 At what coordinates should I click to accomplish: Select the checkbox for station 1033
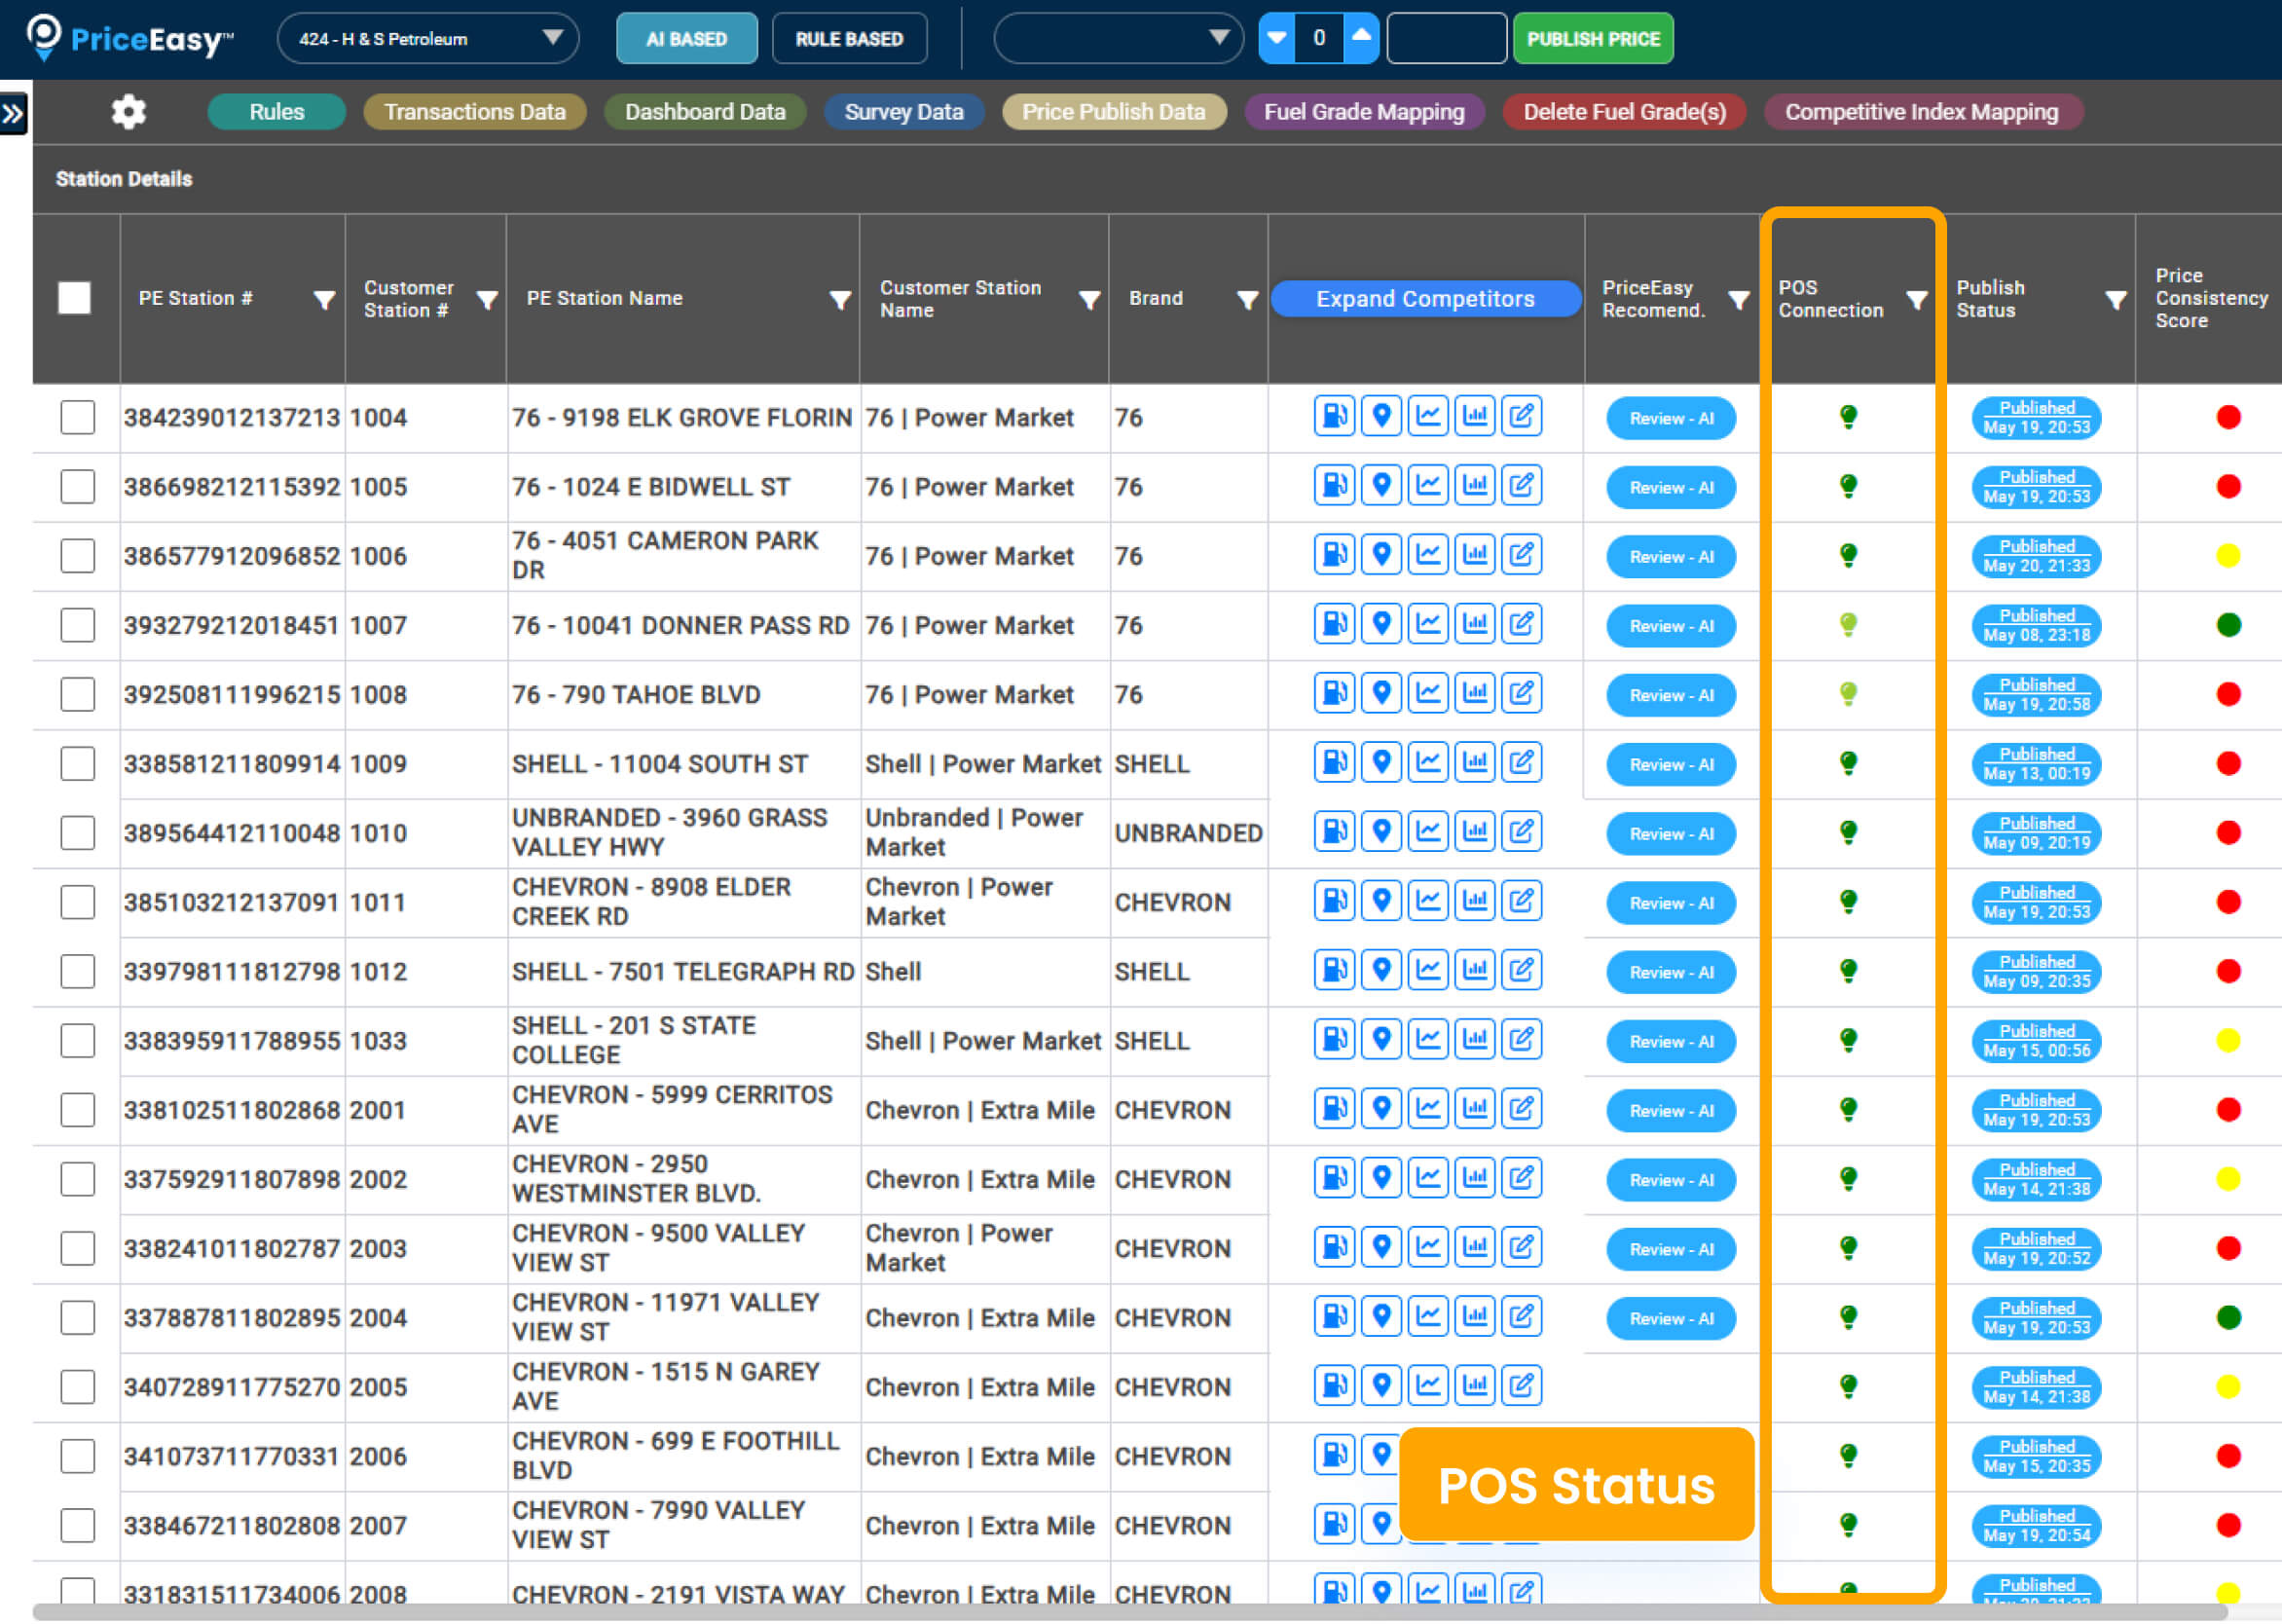coord(77,1040)
